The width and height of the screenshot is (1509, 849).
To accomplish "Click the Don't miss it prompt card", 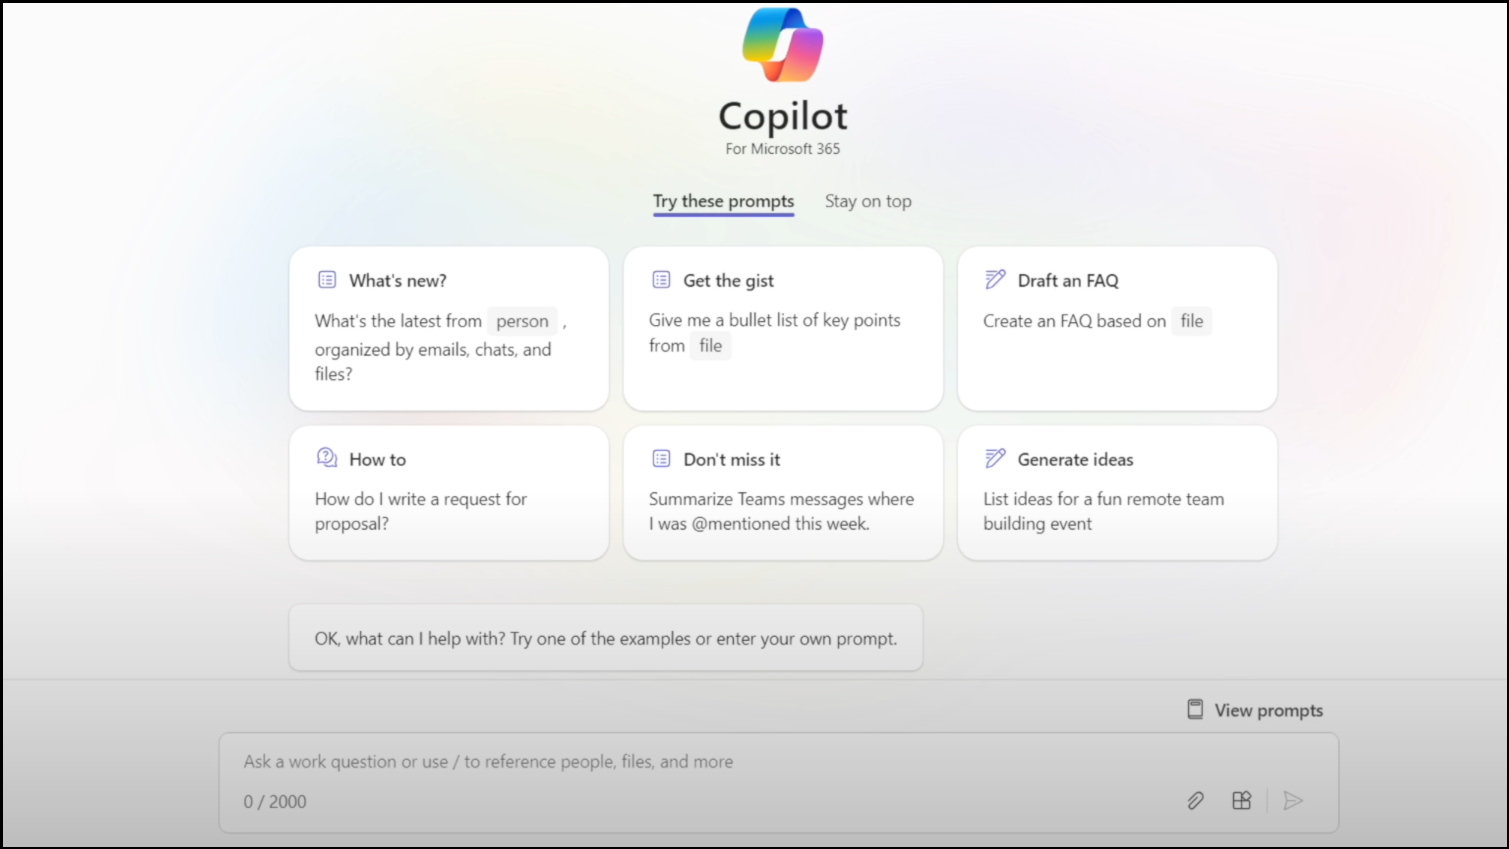I will [x=782, y=492].
